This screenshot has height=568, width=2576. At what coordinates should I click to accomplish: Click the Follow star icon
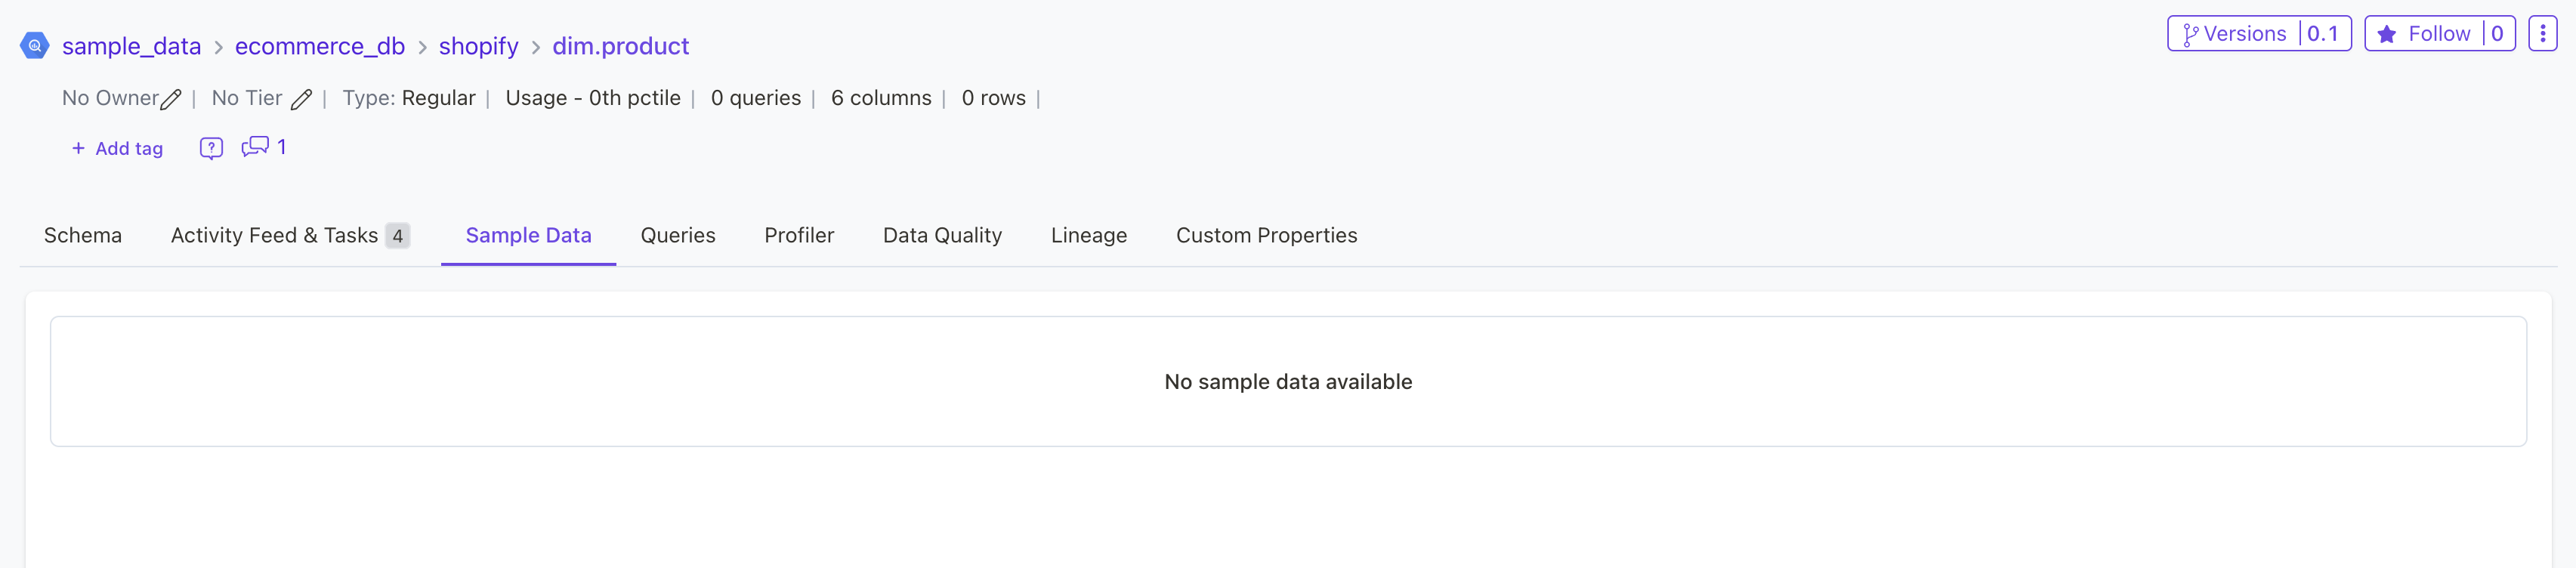pyautogui.click(x=2386, y=34)
